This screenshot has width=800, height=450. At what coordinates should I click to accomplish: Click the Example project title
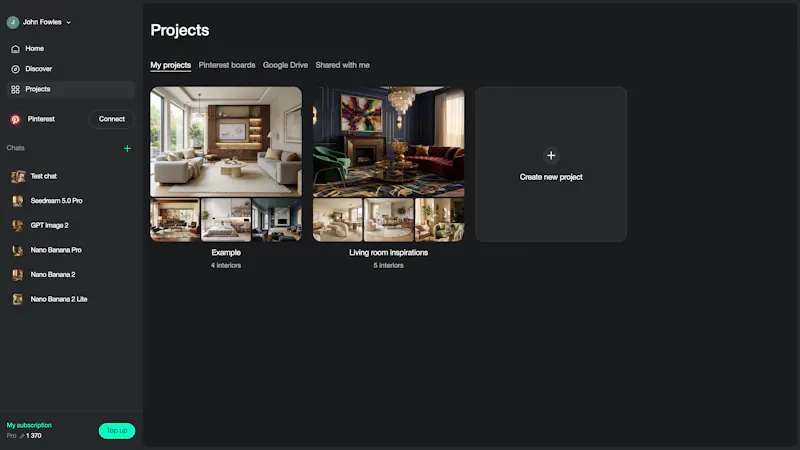tap(226, 253)
